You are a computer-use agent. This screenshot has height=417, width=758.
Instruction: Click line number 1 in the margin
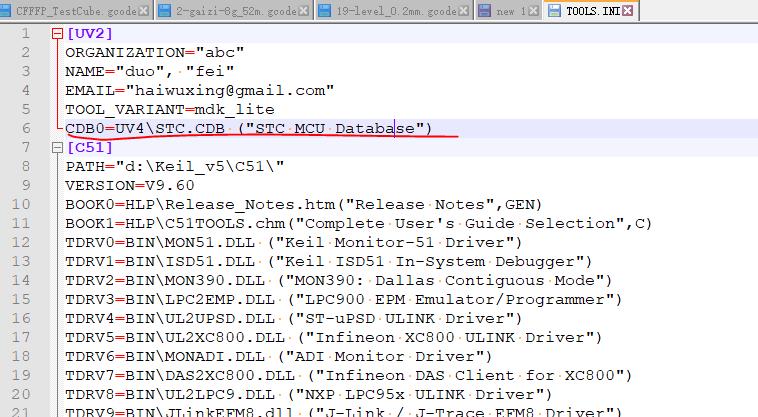coord(26,33)
